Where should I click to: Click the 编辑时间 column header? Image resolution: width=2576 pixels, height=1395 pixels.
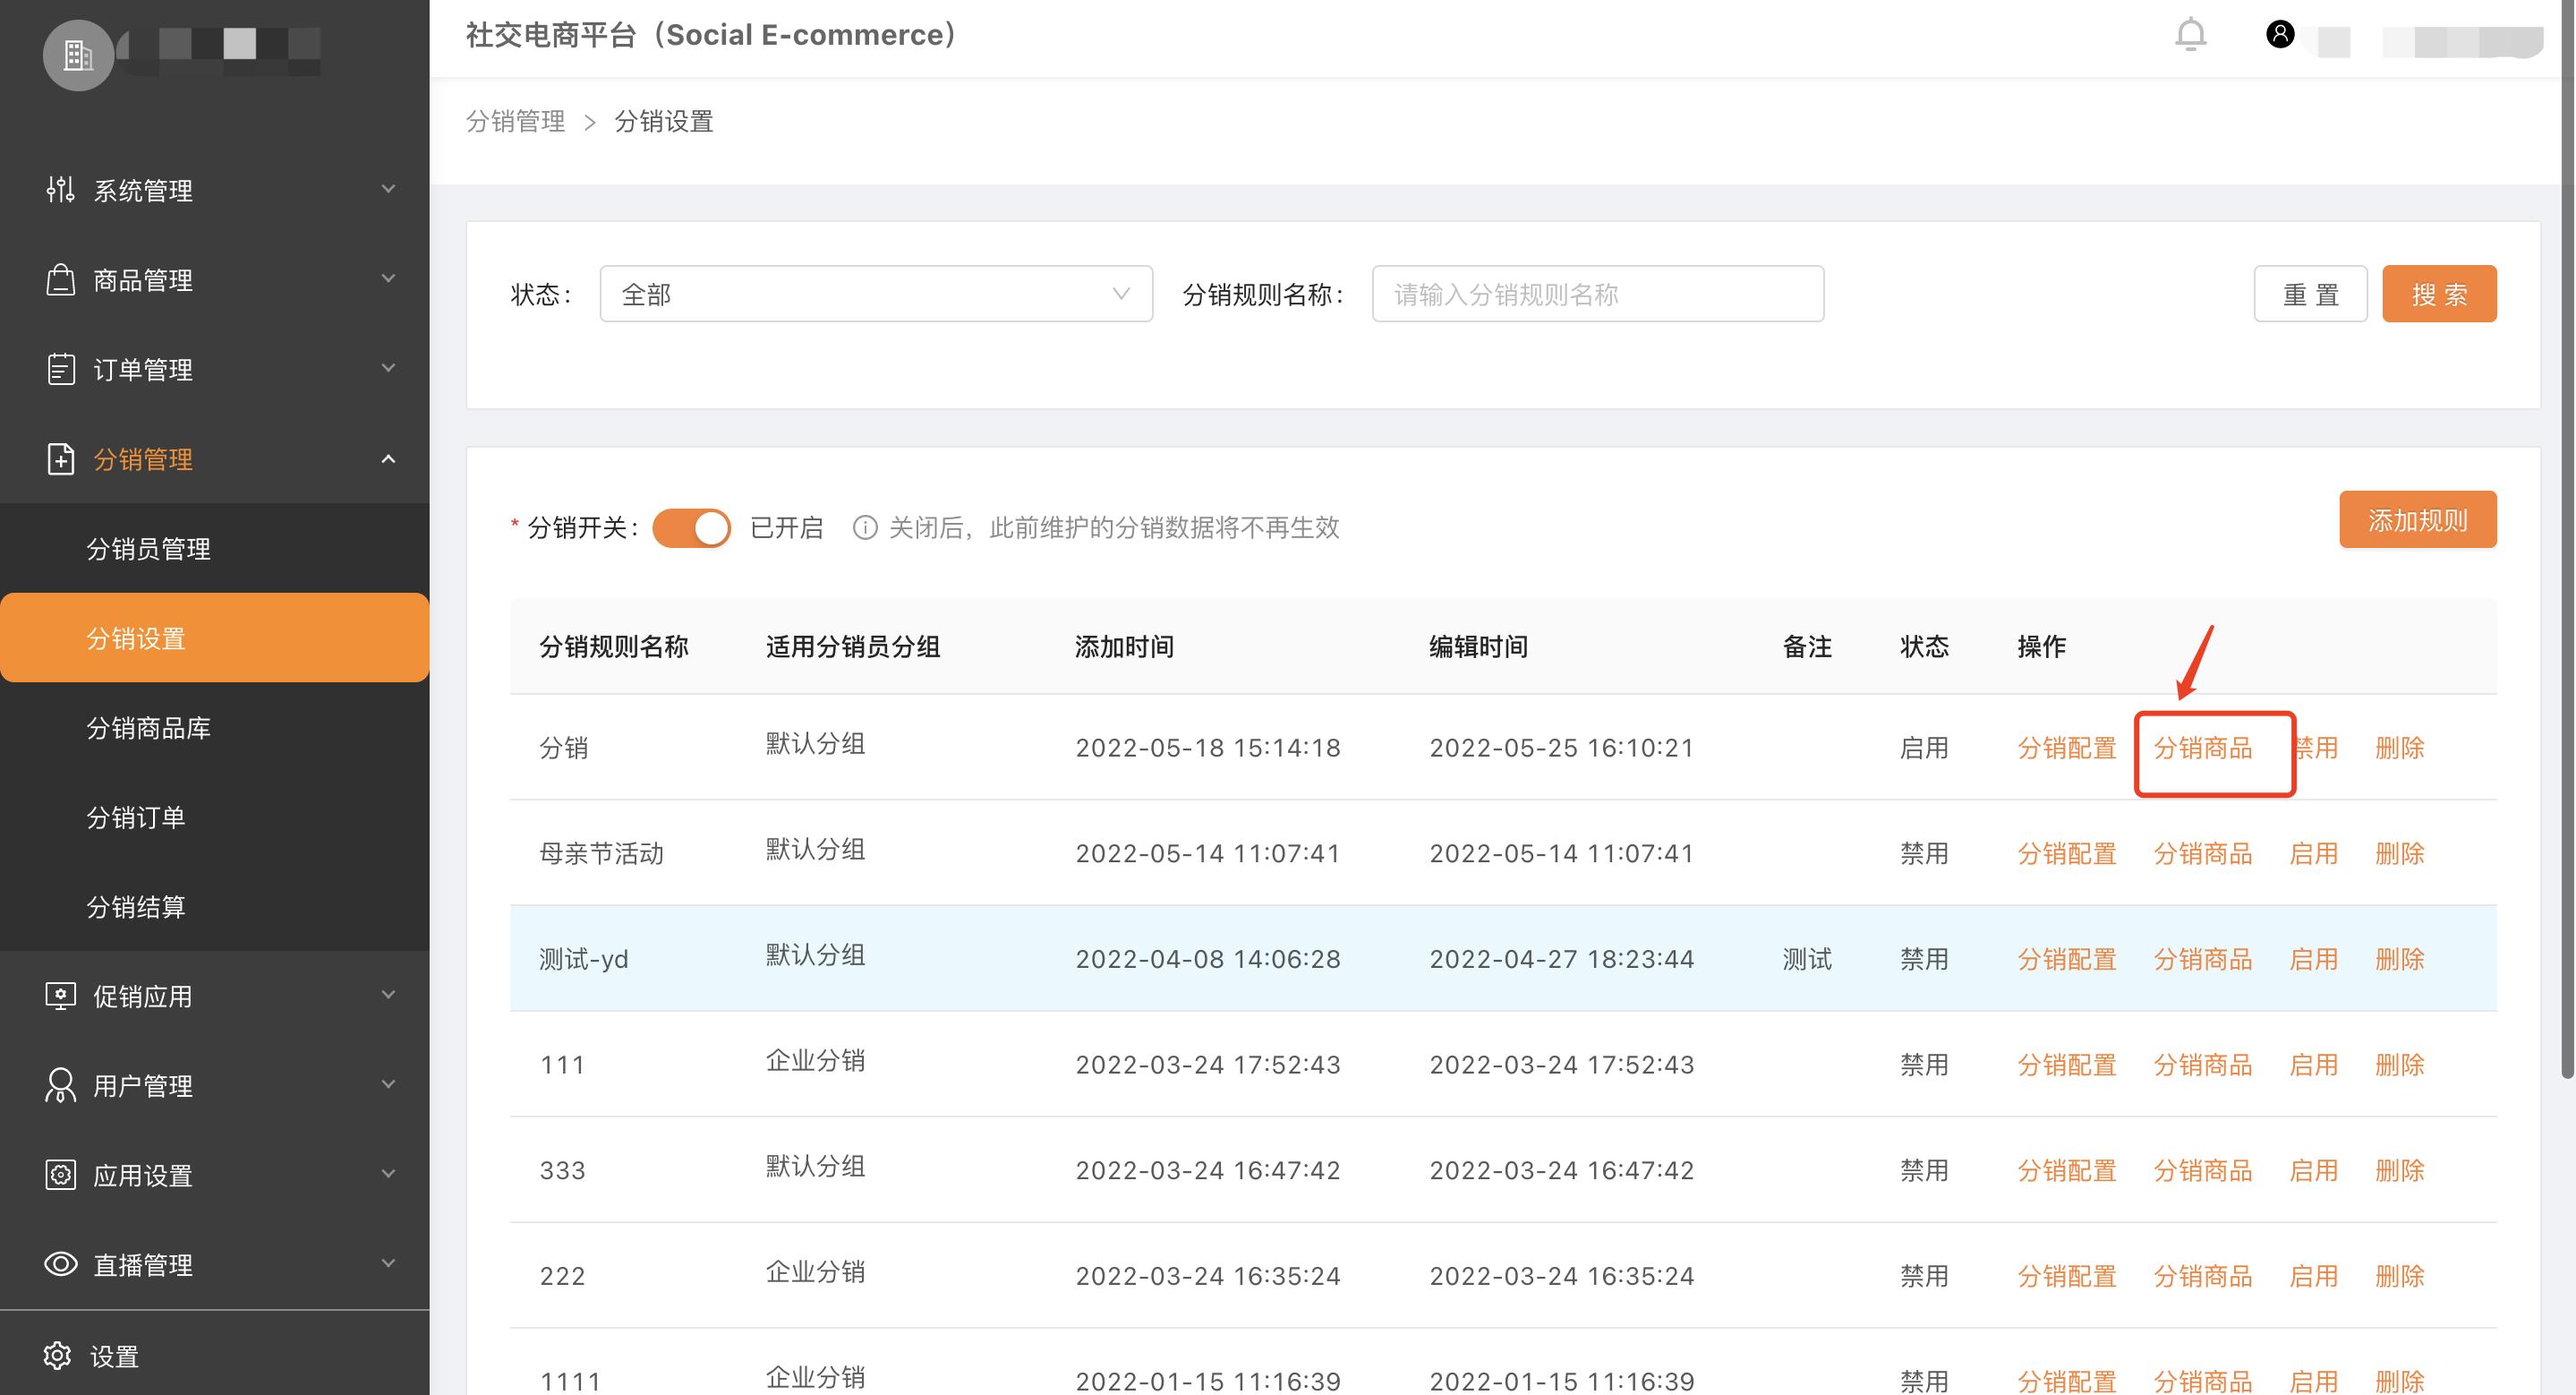(1479, 646)
